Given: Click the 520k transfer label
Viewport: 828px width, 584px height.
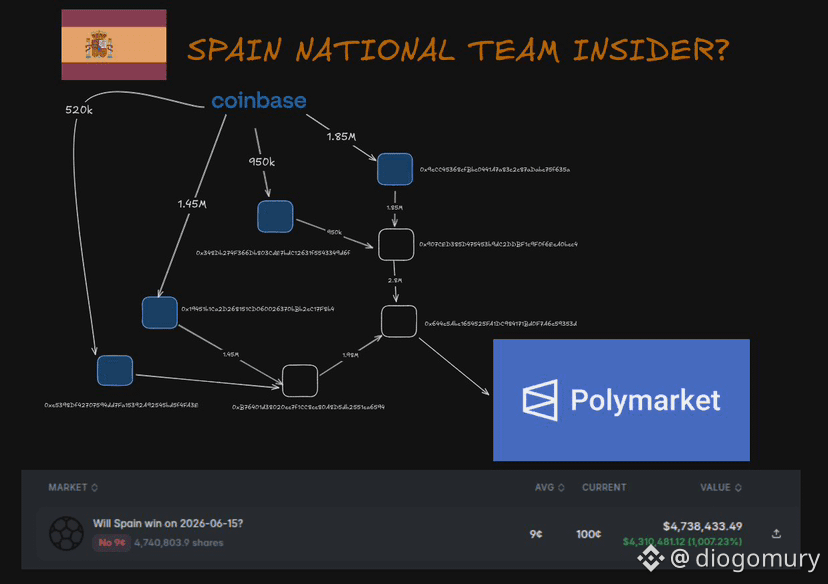Looking at the screenshot, I should click(79, 110).
